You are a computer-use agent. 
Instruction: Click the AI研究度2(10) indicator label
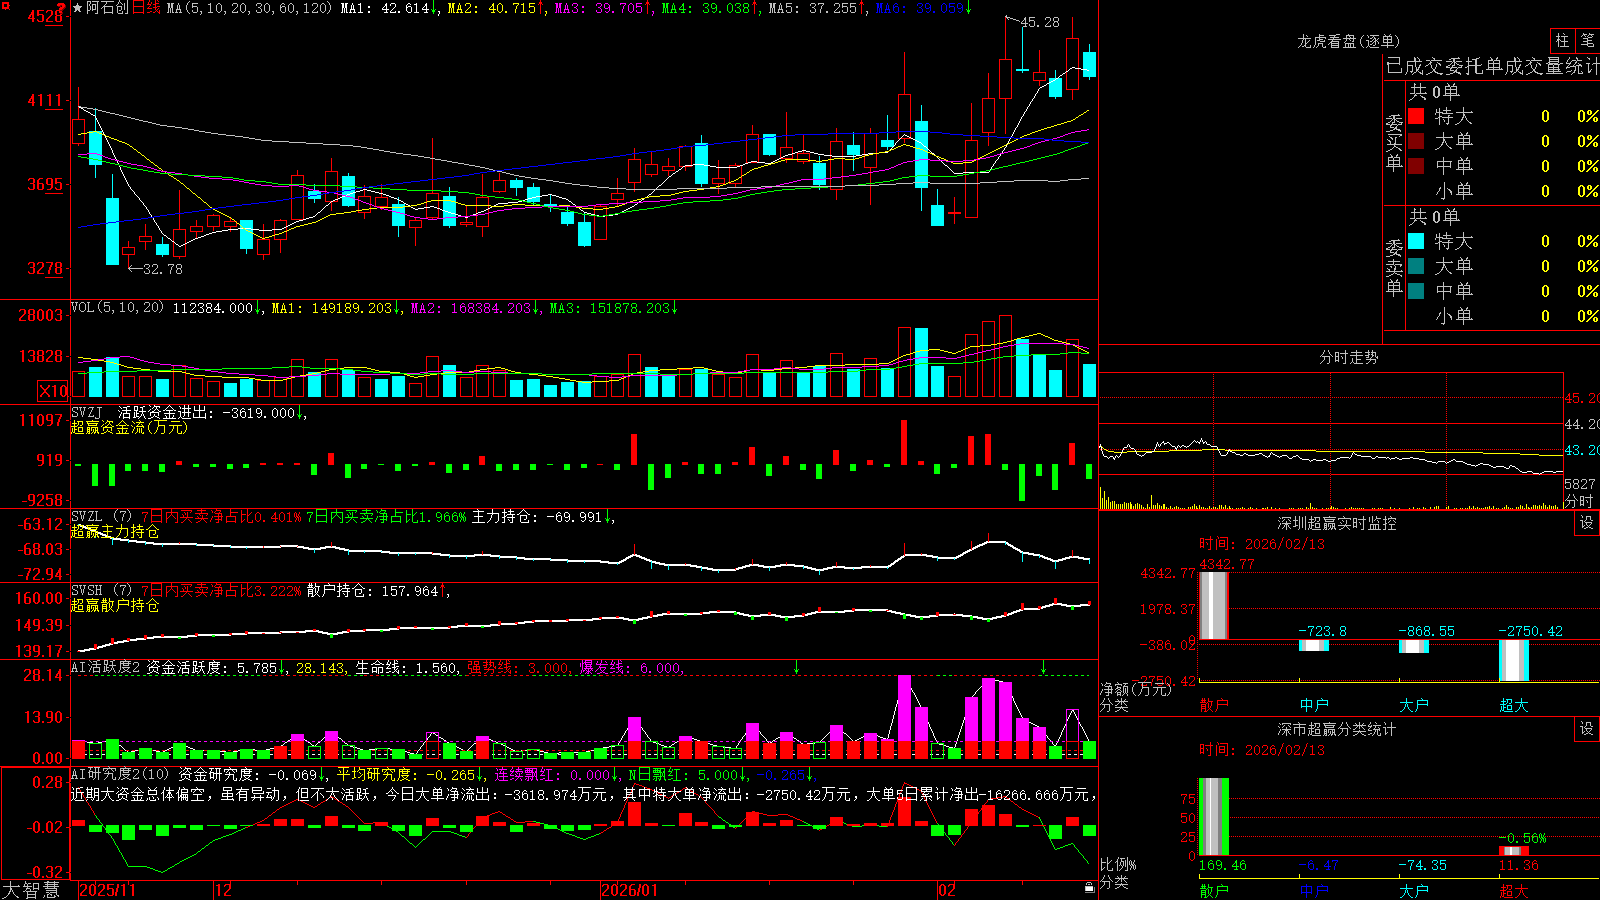coord(120,774)
